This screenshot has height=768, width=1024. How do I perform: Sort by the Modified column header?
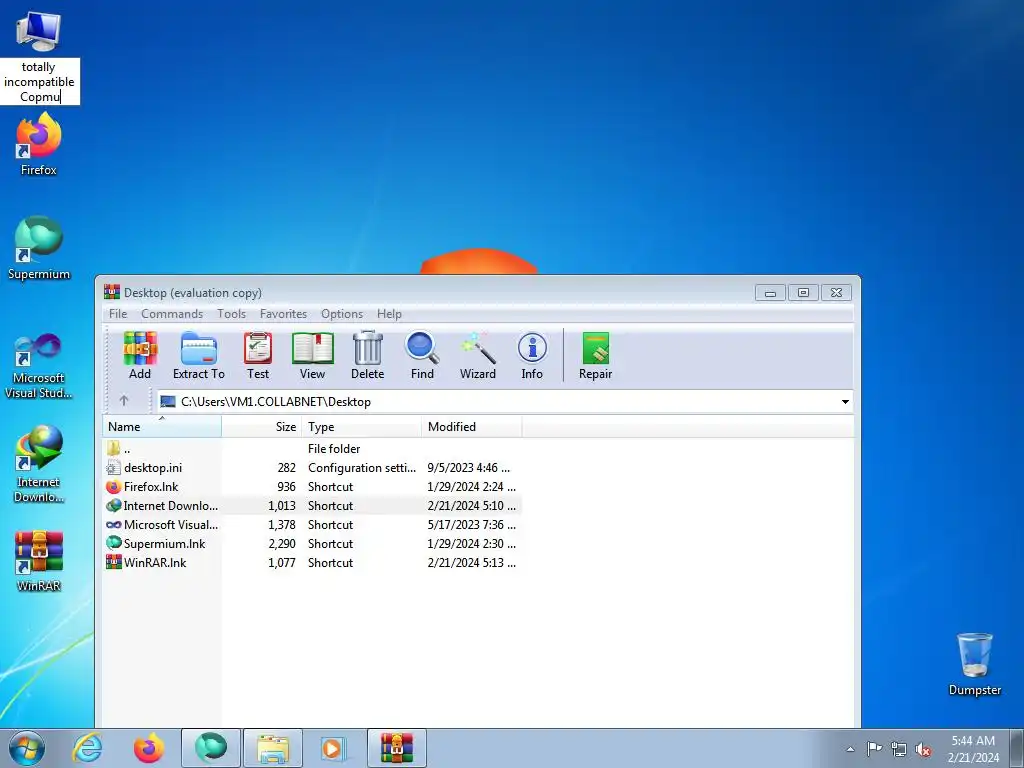pos(472,426)
